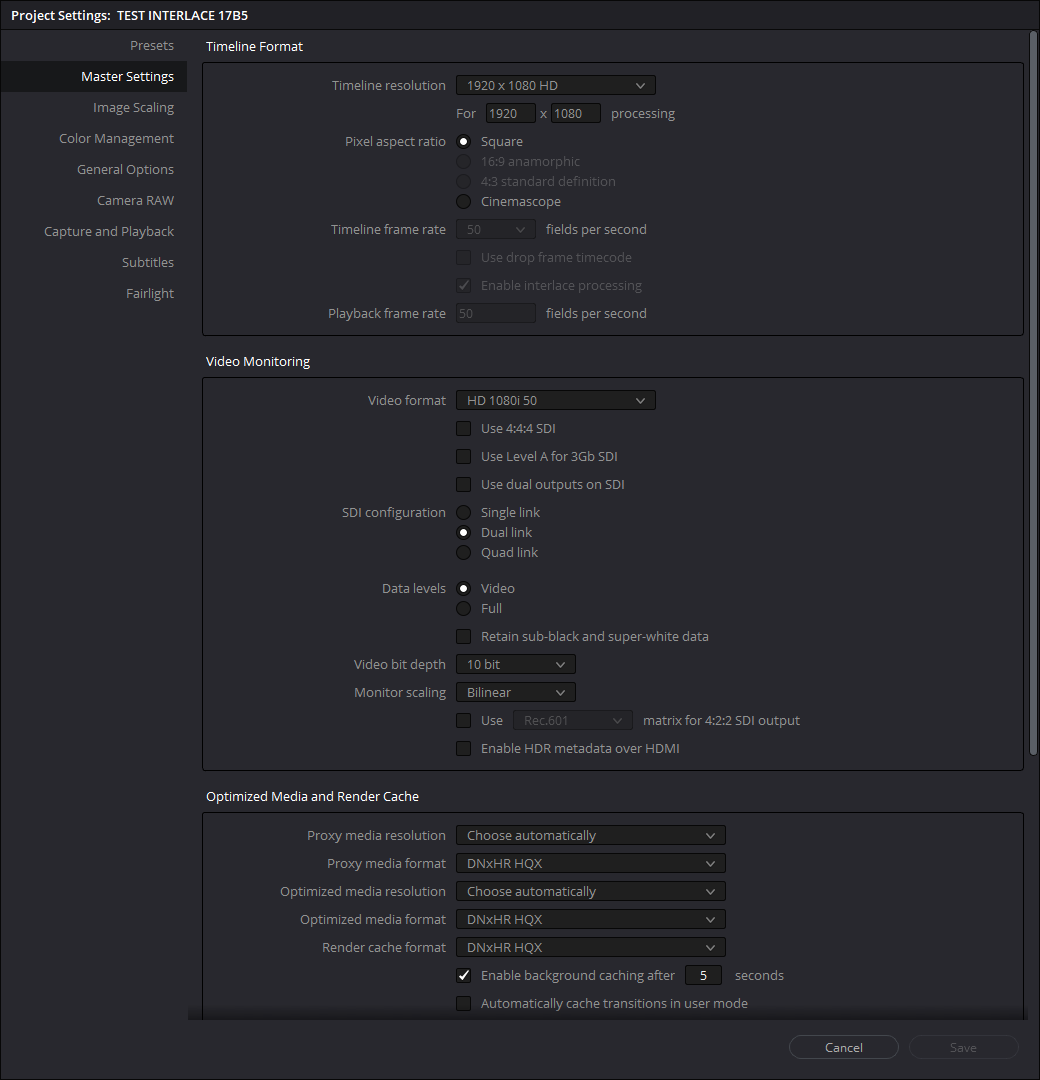This screenshot has height=1080, width=1040.
Task: Click the 'Video Monitoring' section heading
Action: point(258,362)
